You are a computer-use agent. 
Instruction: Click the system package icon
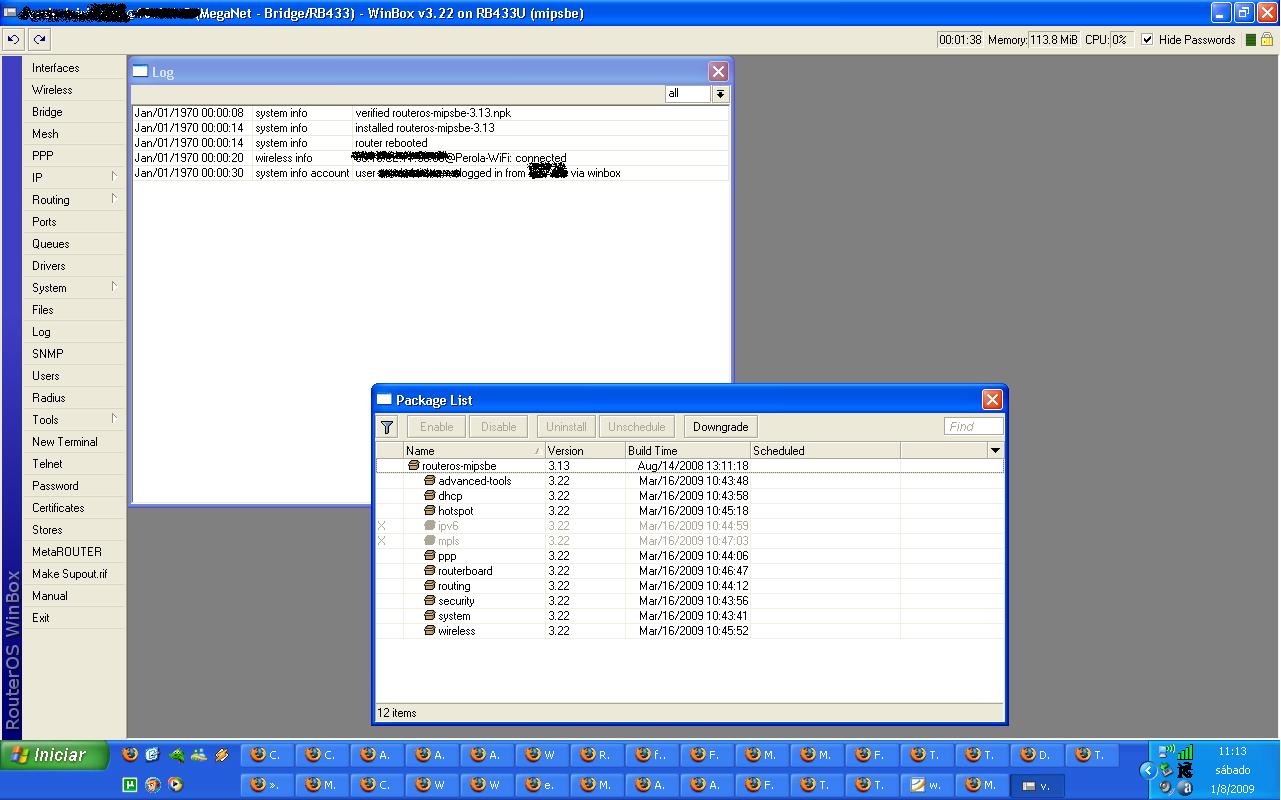tap(429, 616)
